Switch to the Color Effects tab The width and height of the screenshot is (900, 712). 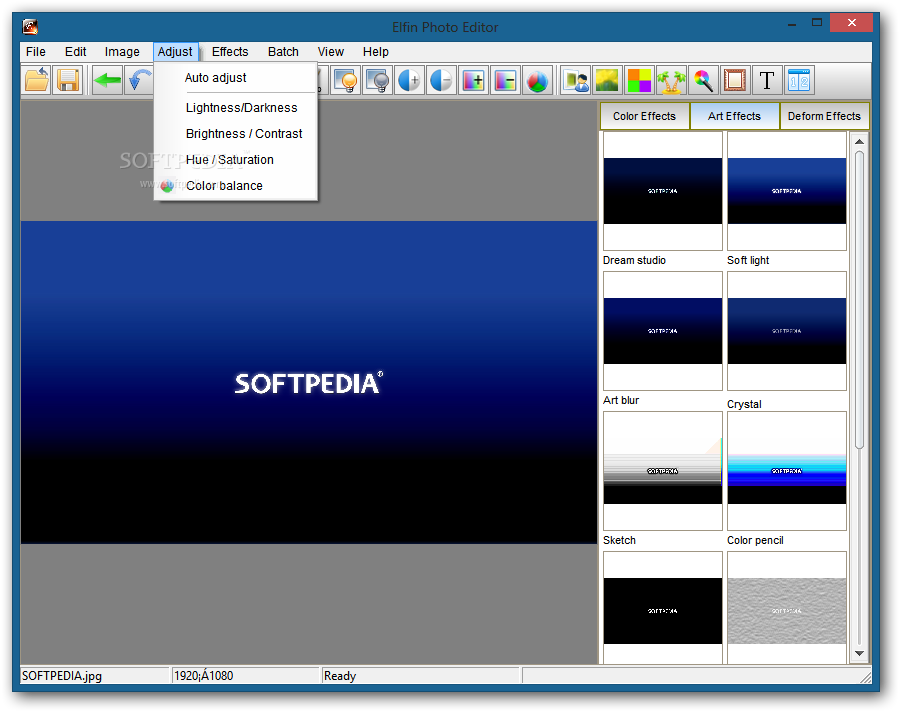[645, 116]
